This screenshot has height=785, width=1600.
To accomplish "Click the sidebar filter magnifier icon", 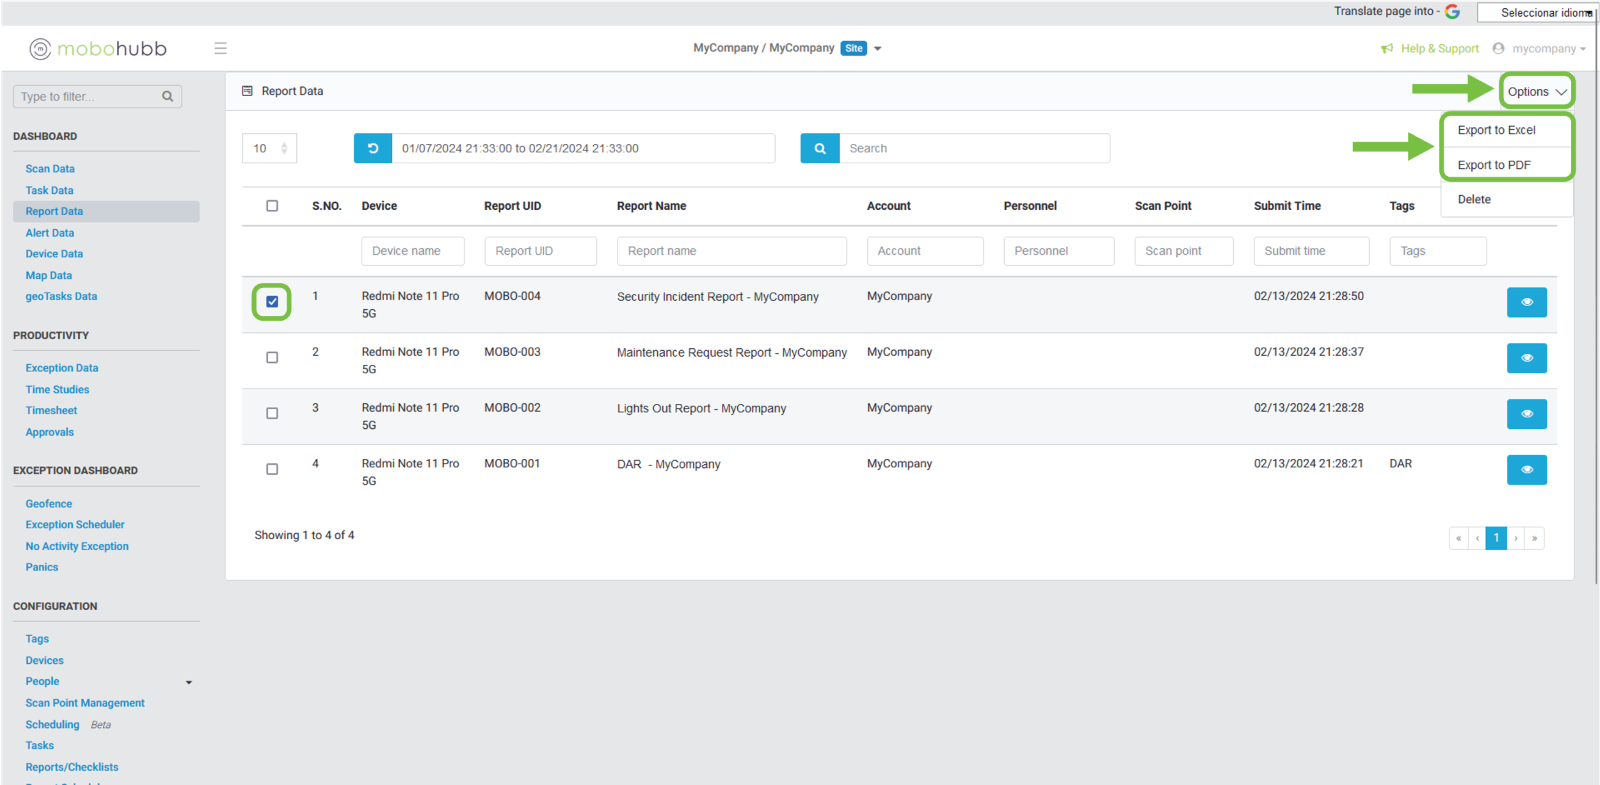I will (168, 97).
